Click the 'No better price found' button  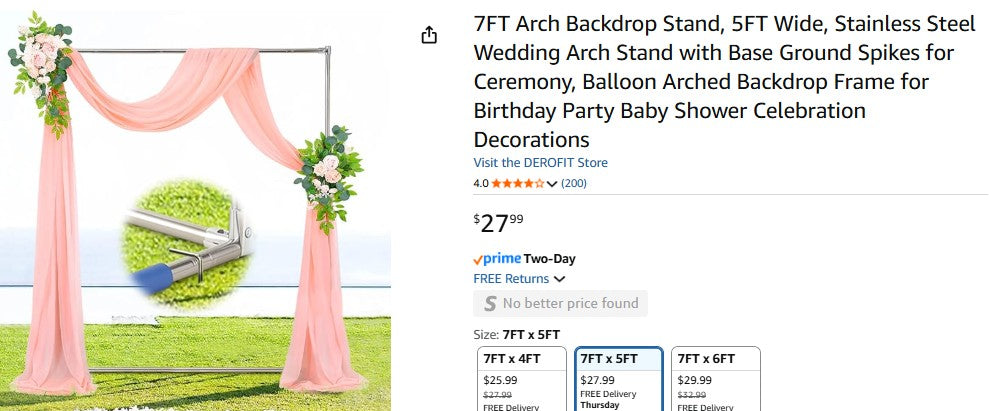pos(560,303)
